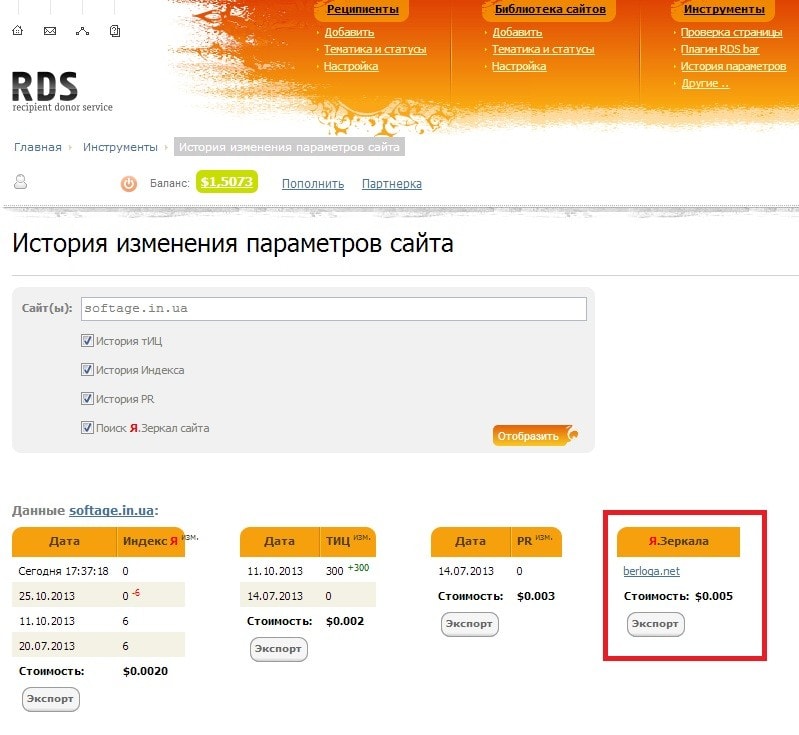Open the Библиотека сайтов menu

pyautogui.click(x=550, y=9)
